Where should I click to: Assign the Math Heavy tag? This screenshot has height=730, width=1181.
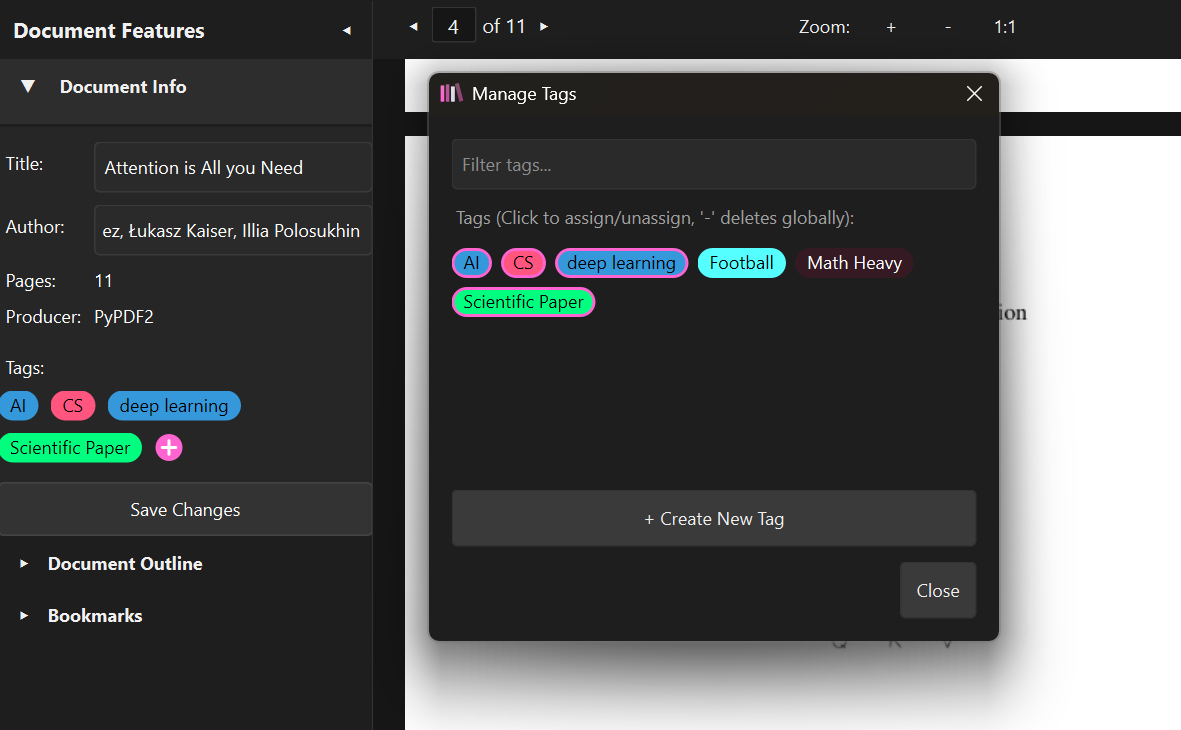(854, 263)
